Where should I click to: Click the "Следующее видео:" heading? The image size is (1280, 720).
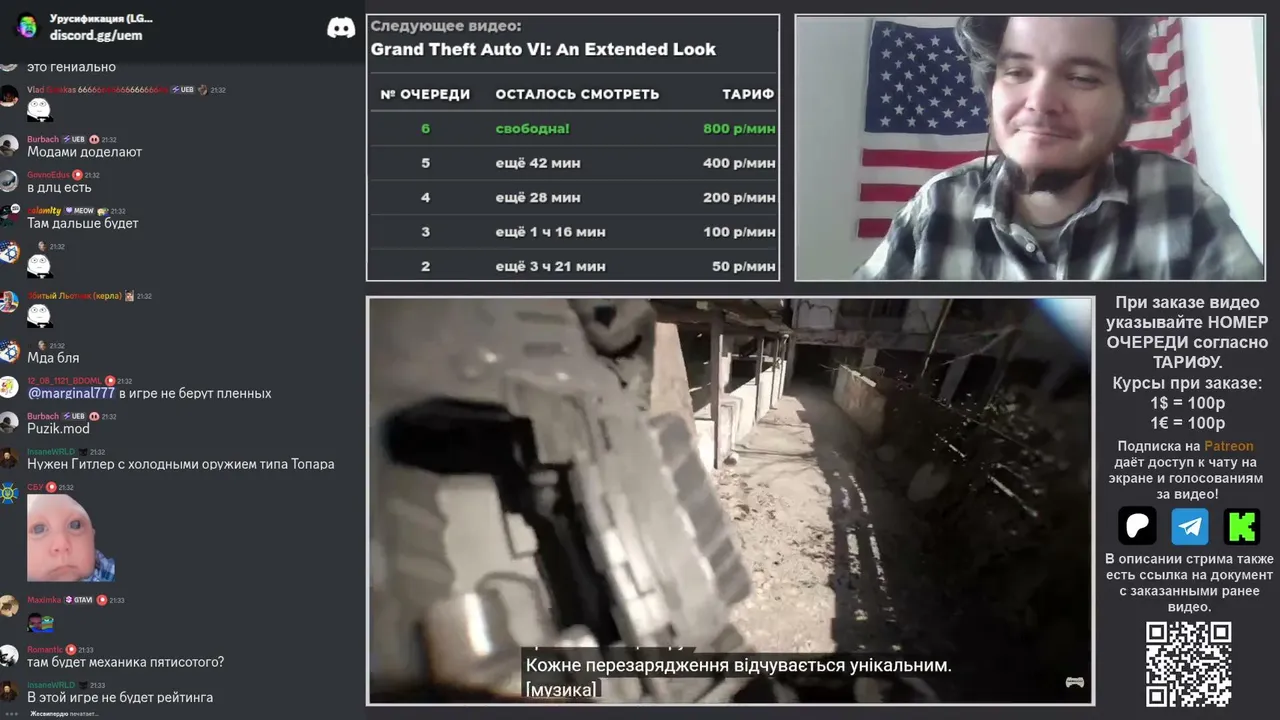coord(446,27)
